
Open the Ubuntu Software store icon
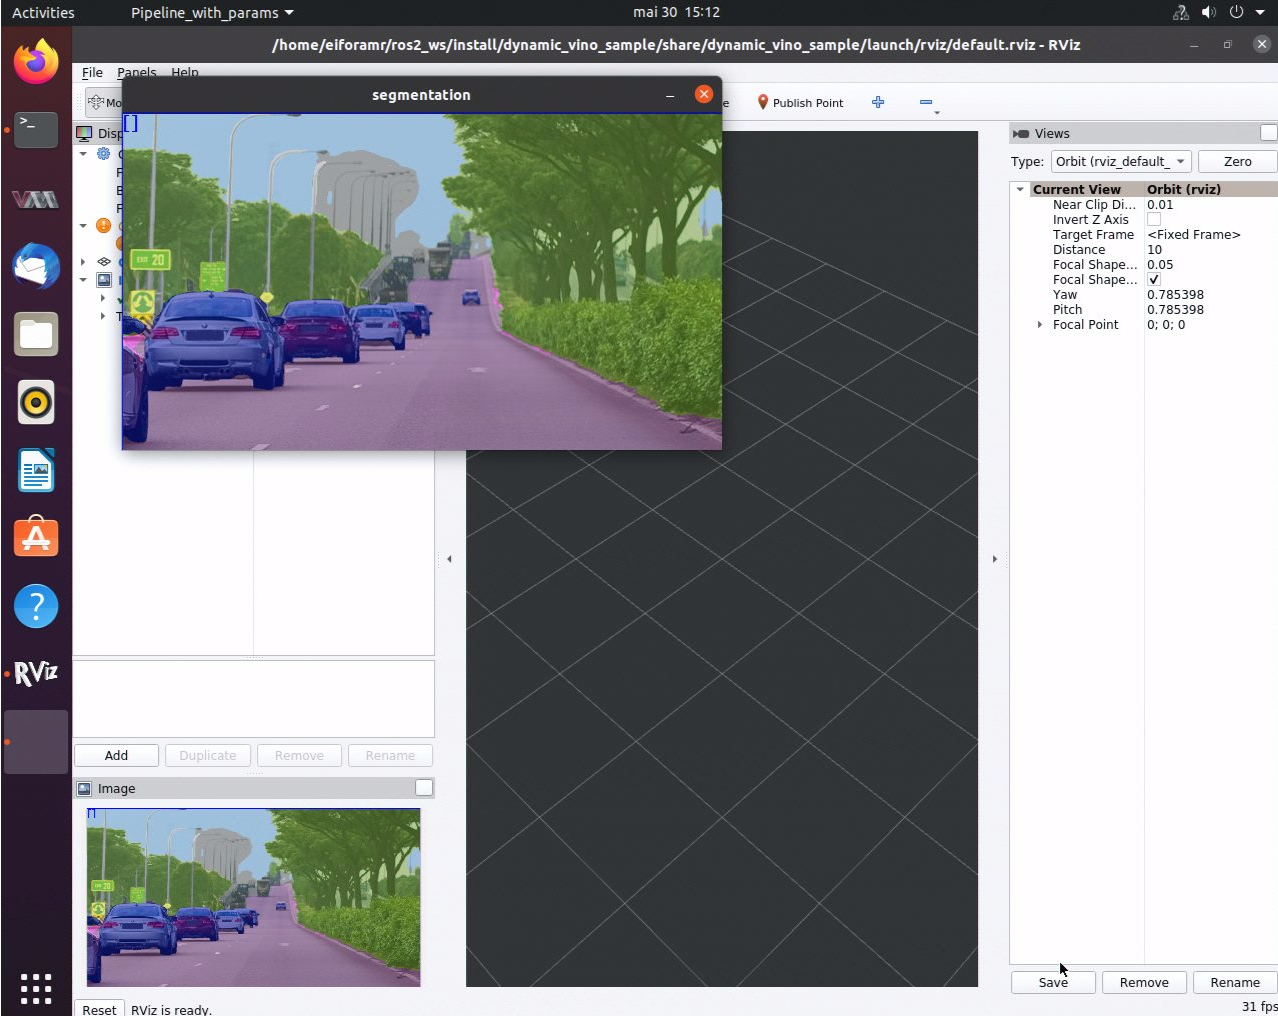click(x=36, y=538)
